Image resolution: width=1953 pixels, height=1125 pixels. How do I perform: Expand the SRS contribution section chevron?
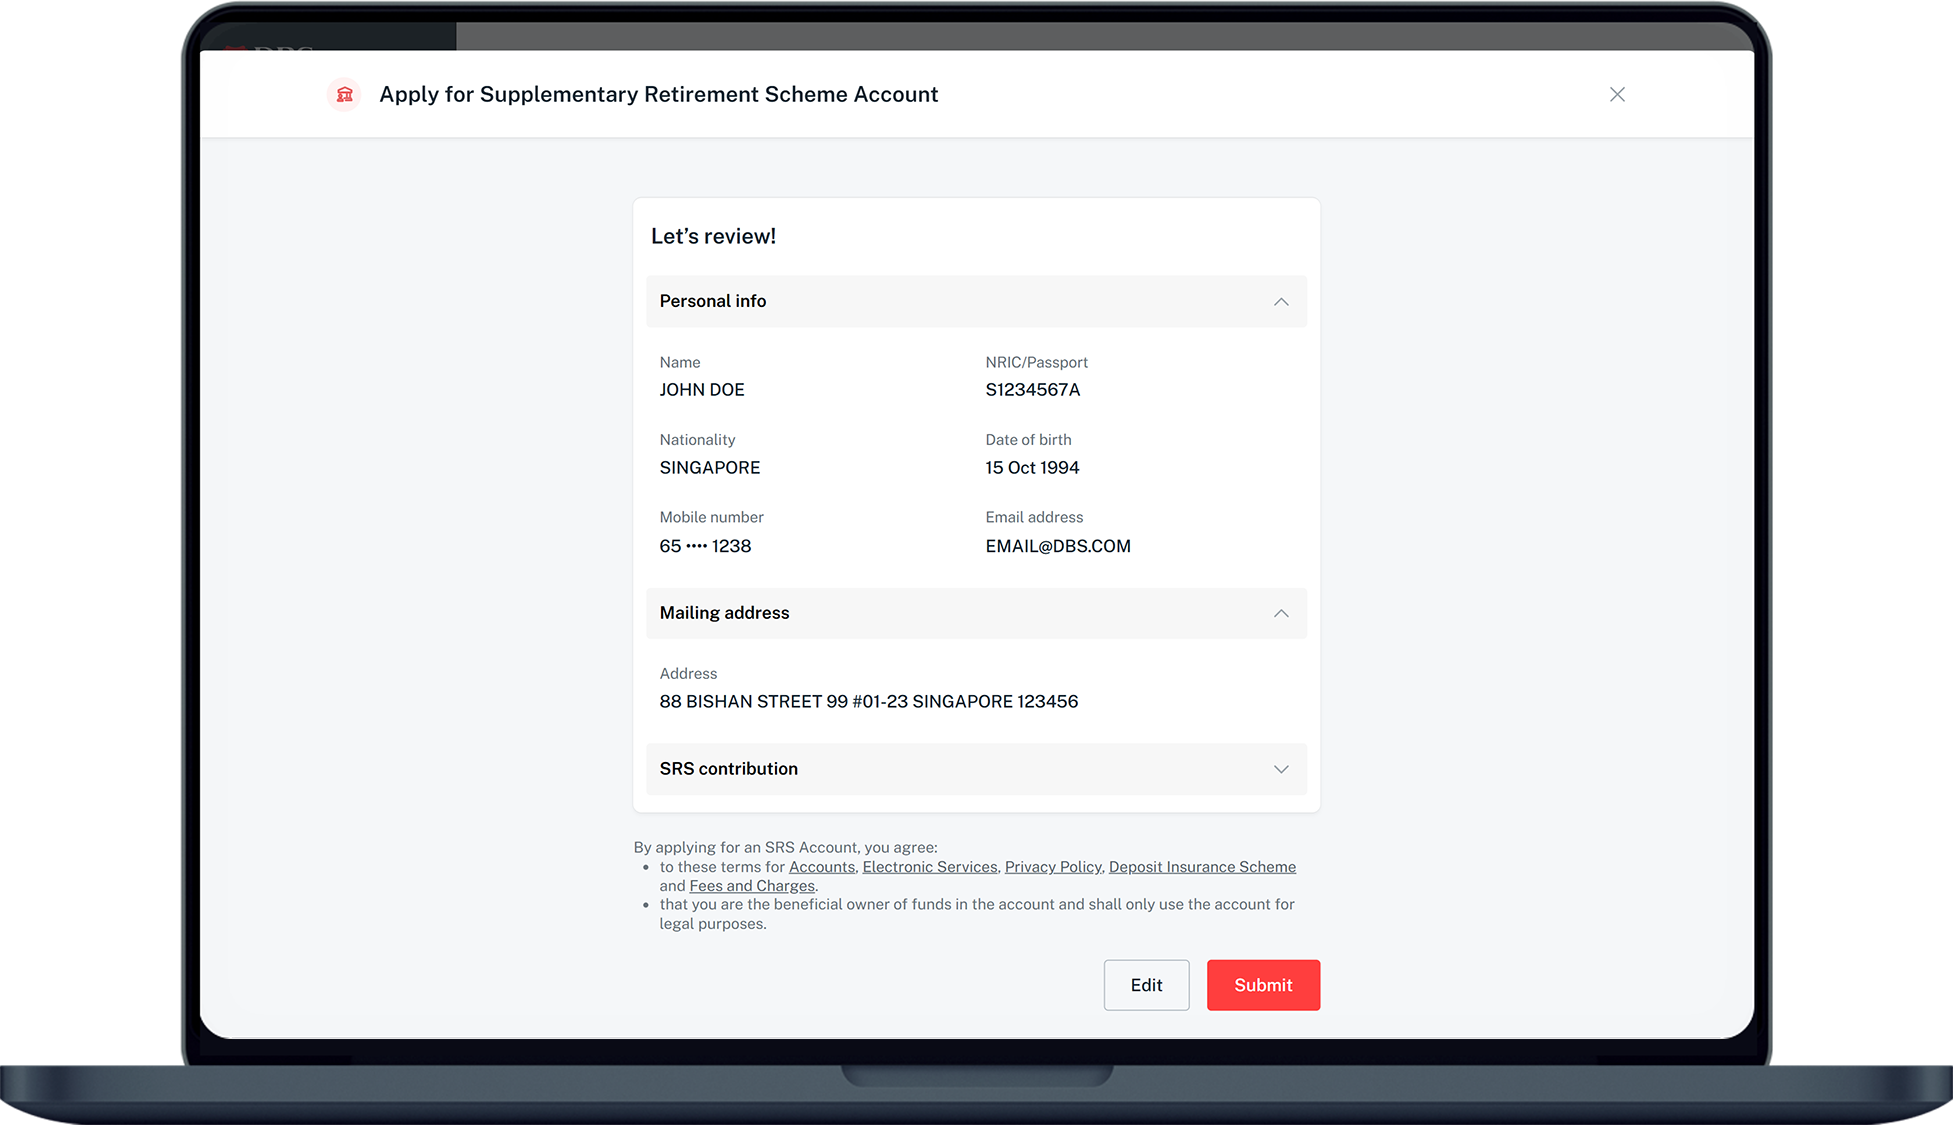pos(1281,769)
